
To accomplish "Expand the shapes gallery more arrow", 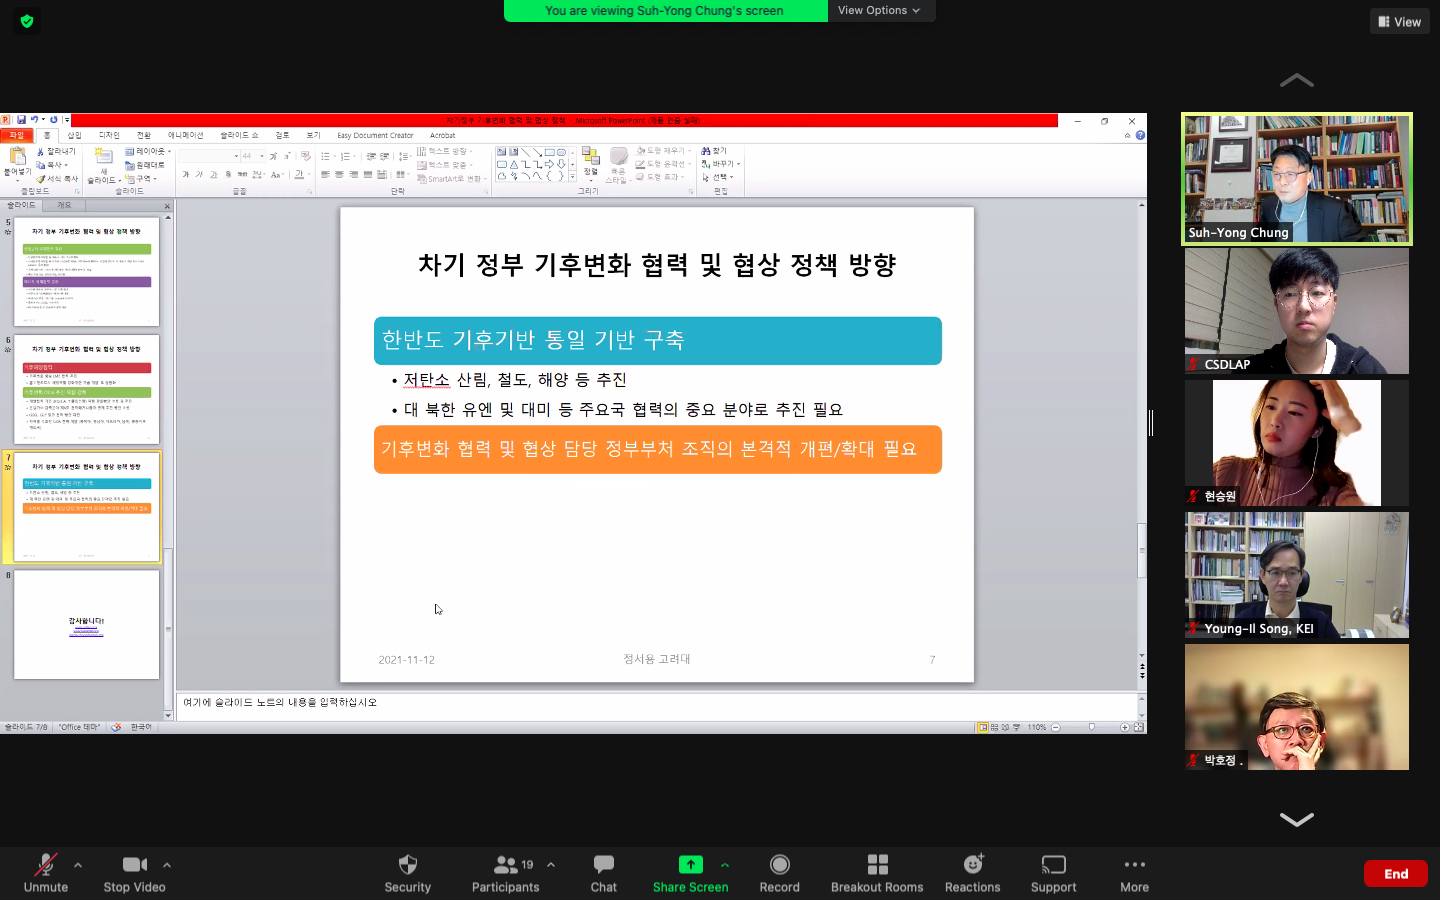I will 572,177.
